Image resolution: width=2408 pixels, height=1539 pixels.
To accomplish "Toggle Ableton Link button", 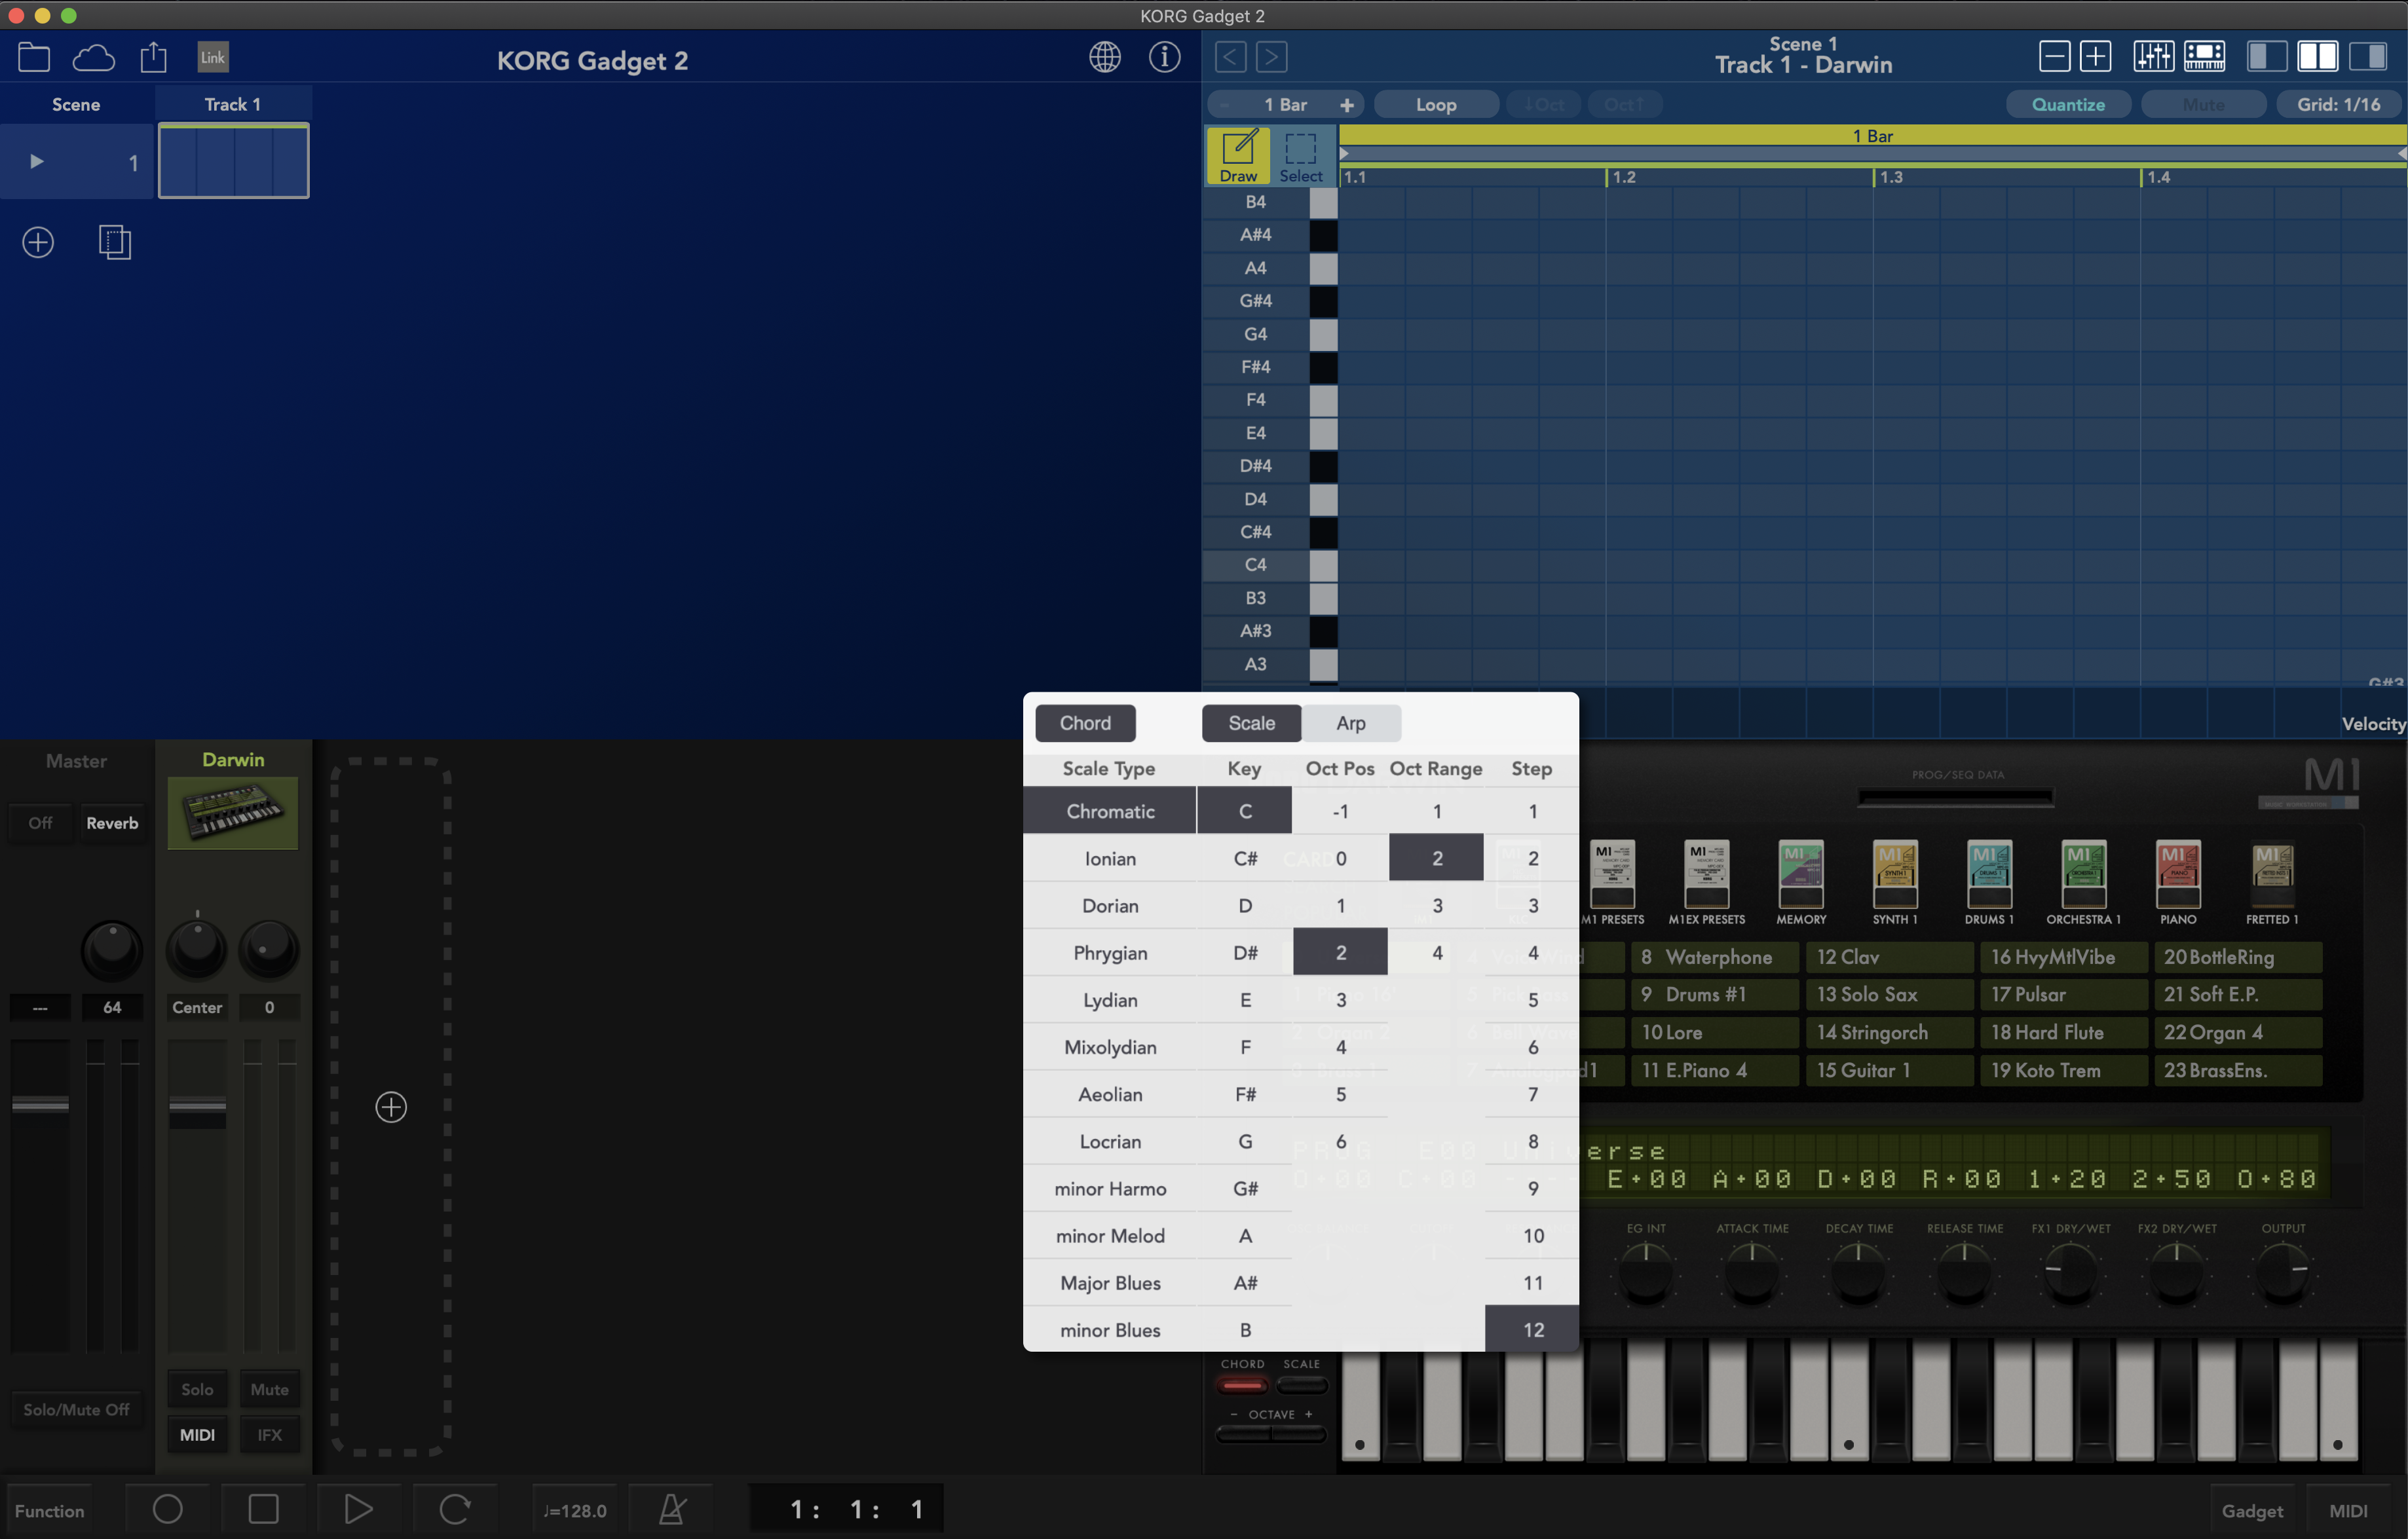I will tap(213, 57).
